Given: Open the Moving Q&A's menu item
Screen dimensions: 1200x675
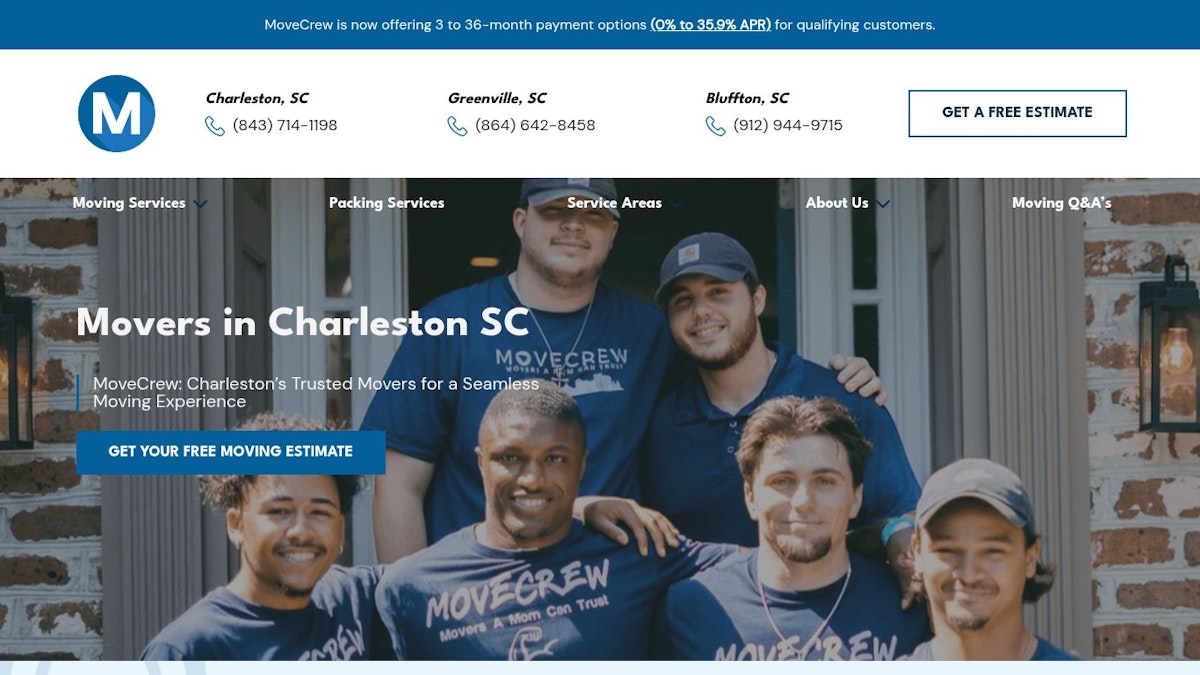Looking at the screenshot, I should [1061, 203].
